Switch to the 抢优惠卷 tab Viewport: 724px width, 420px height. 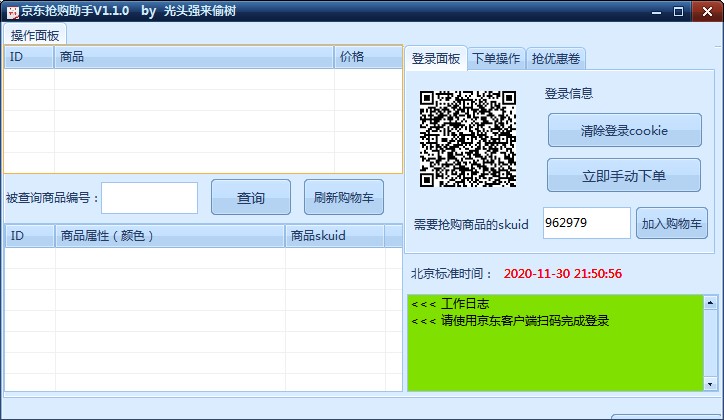(556, 59)
